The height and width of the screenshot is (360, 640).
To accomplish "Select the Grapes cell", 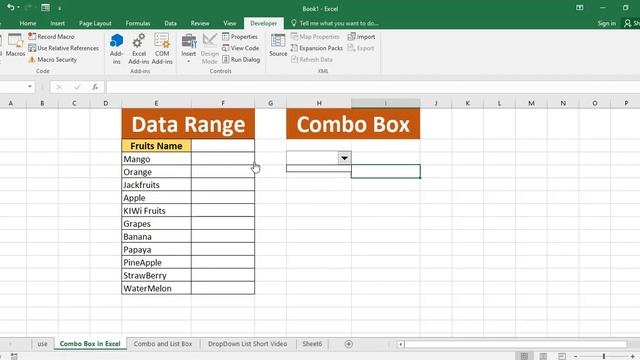I will coord(156,223).
